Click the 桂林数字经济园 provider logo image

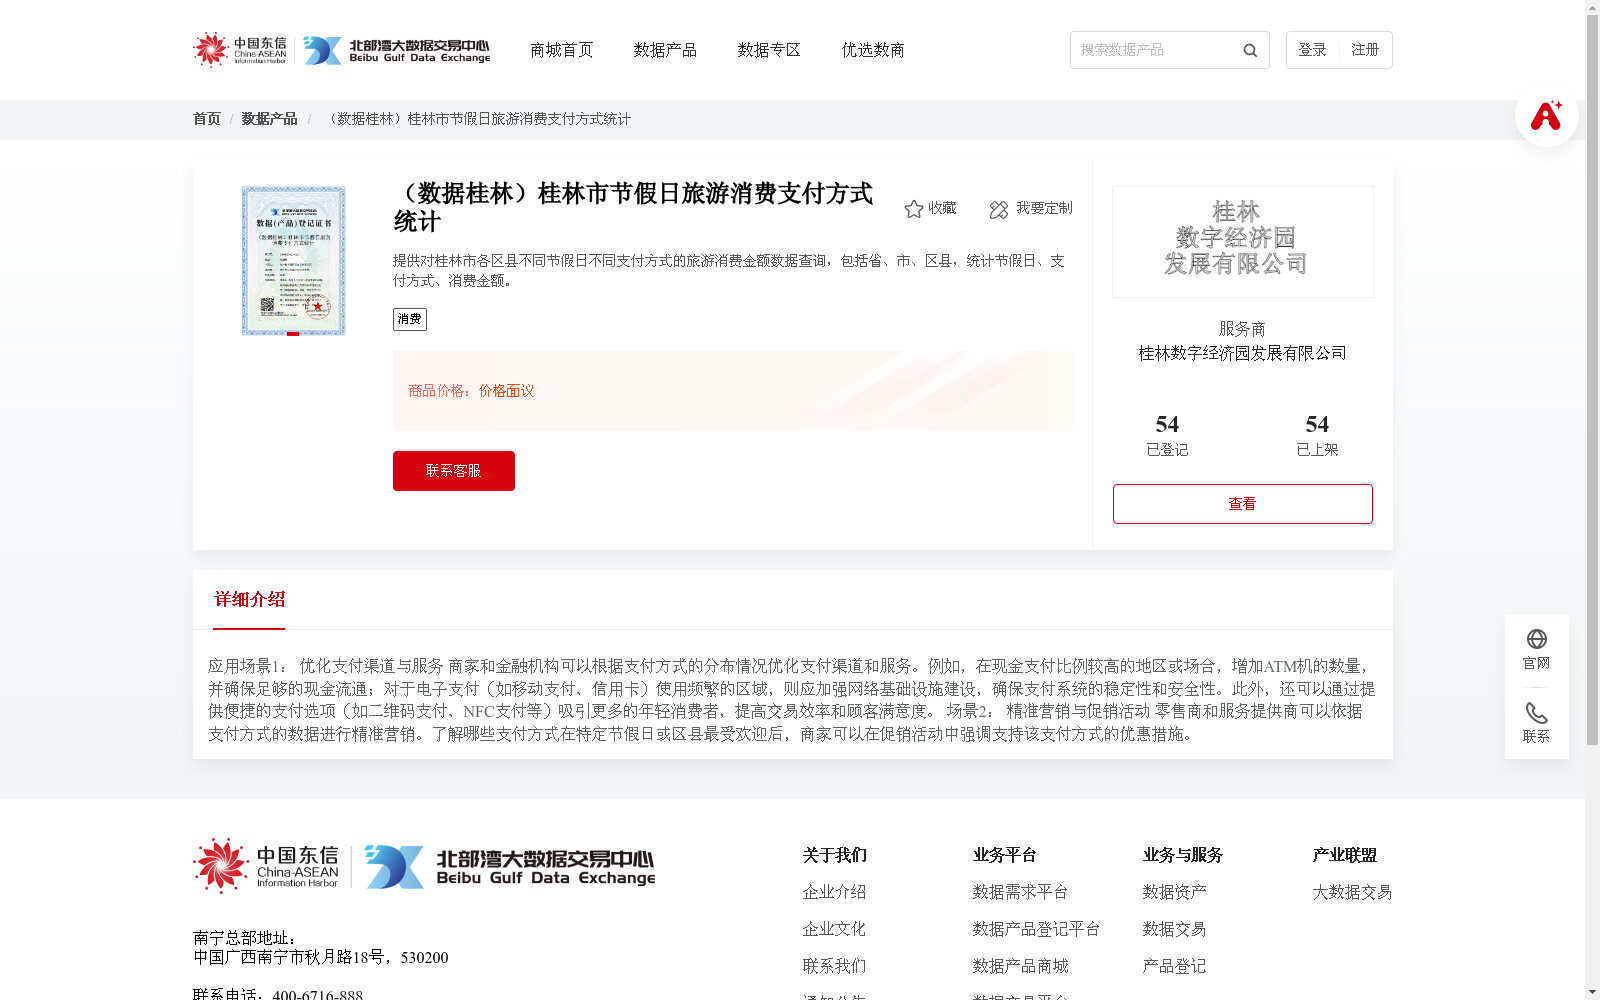pyautogui.click(x=1243, y=242)
